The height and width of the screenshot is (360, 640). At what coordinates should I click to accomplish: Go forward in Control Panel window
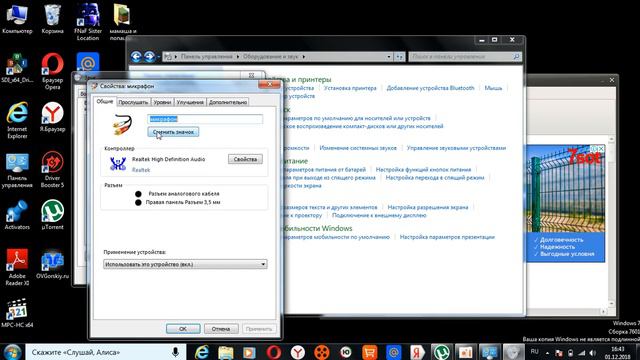[149, 57]
